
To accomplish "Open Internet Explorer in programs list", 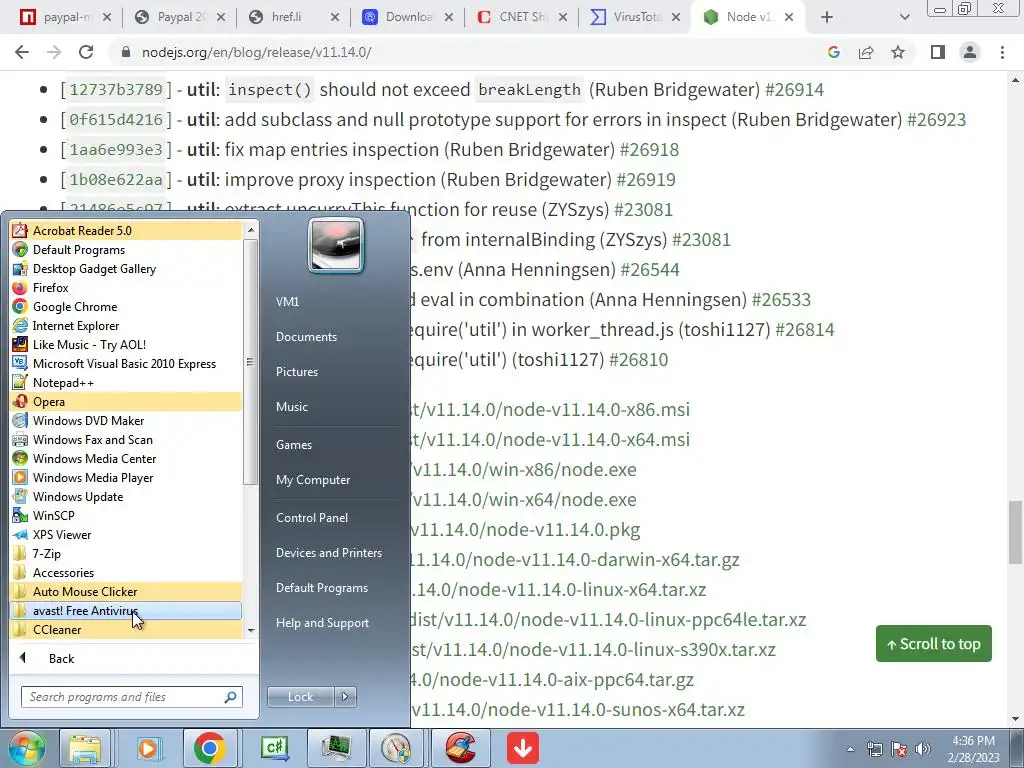I will click(126, 325).
